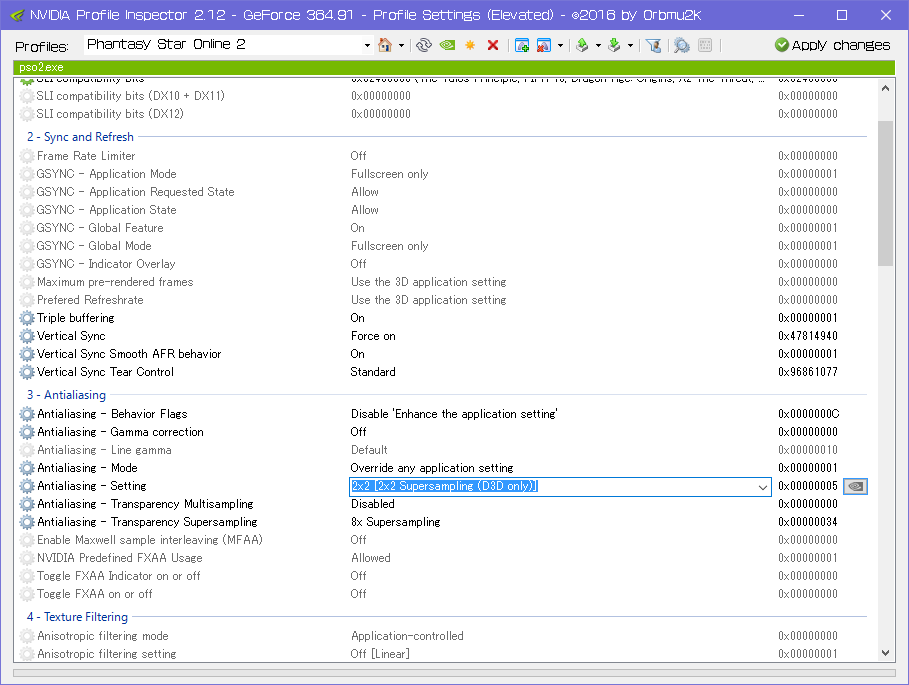Viewport: 909px width, 685px height.
Task: Click the green NVIDIA restore defaults icon
Action: click(x=447, y=45)
